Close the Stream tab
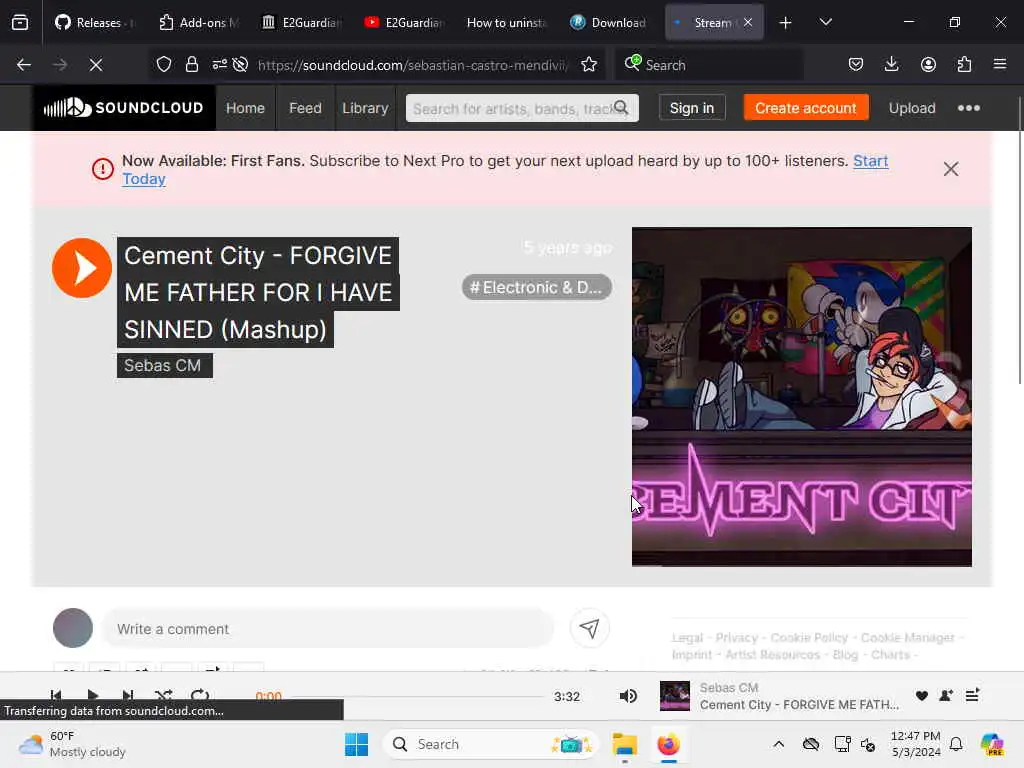1024x768 pixels. (748, 22)
